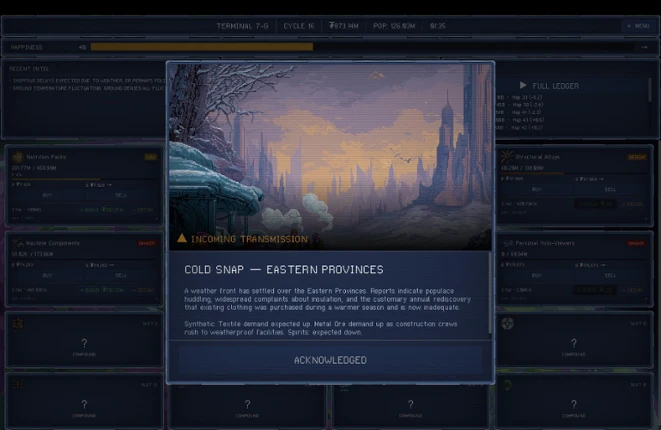Click the happiness bar arrow at right end
Screen dimensions: 661x430
[644, 47]
